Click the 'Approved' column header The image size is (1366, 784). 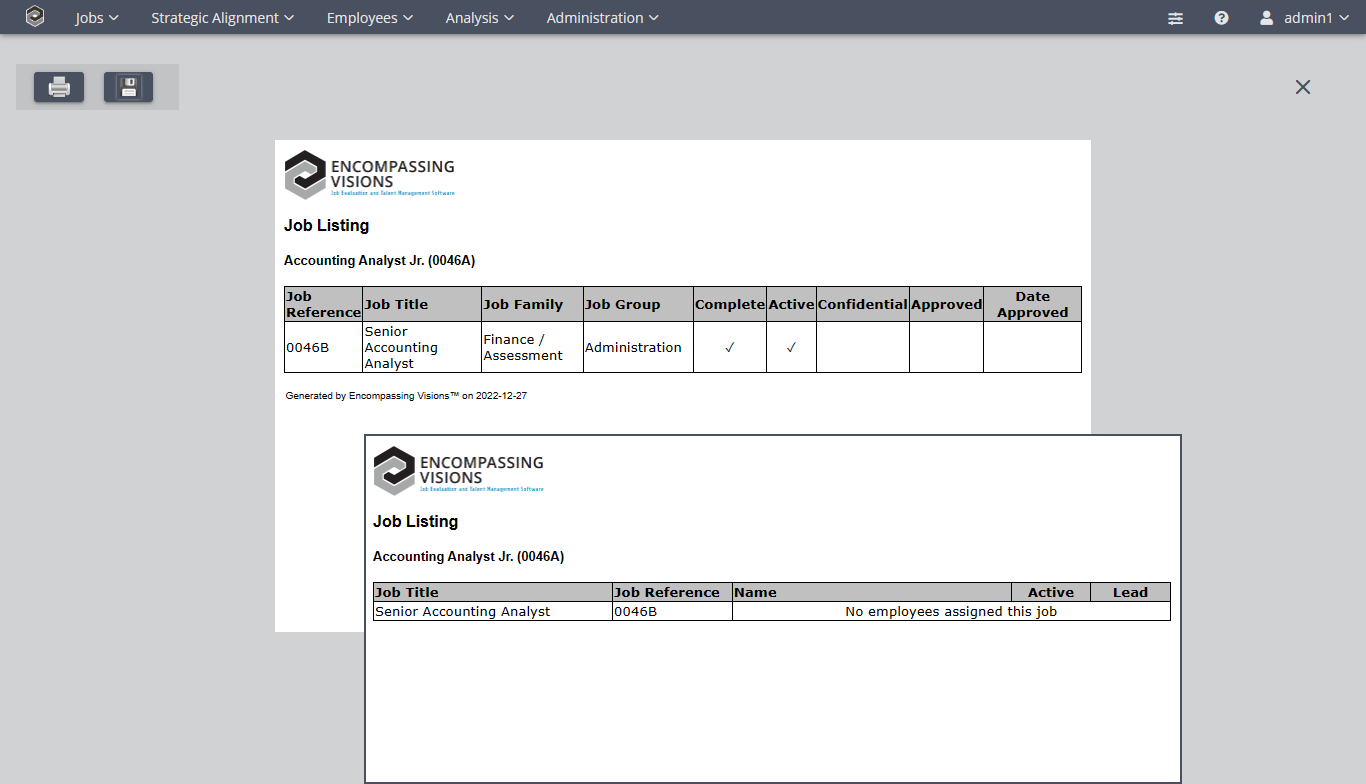[946, 305]
